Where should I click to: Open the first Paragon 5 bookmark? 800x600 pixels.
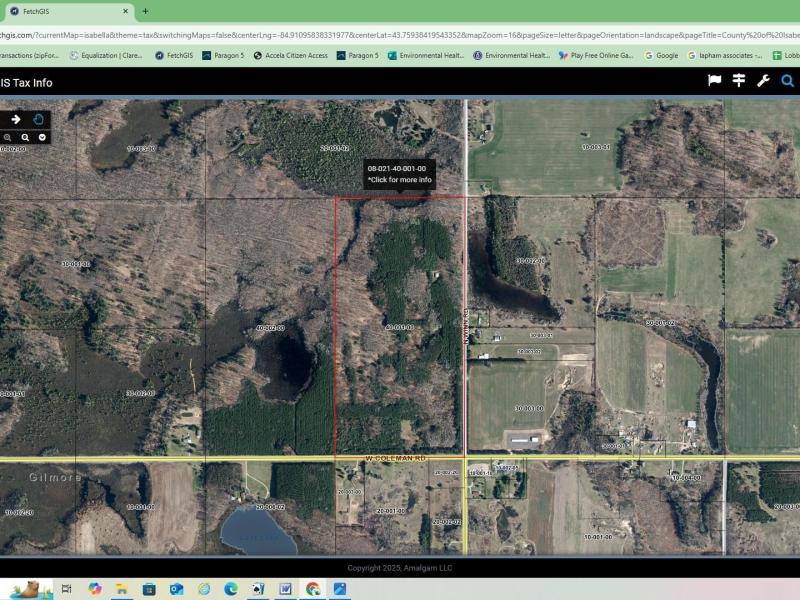(x=223, y=55)
